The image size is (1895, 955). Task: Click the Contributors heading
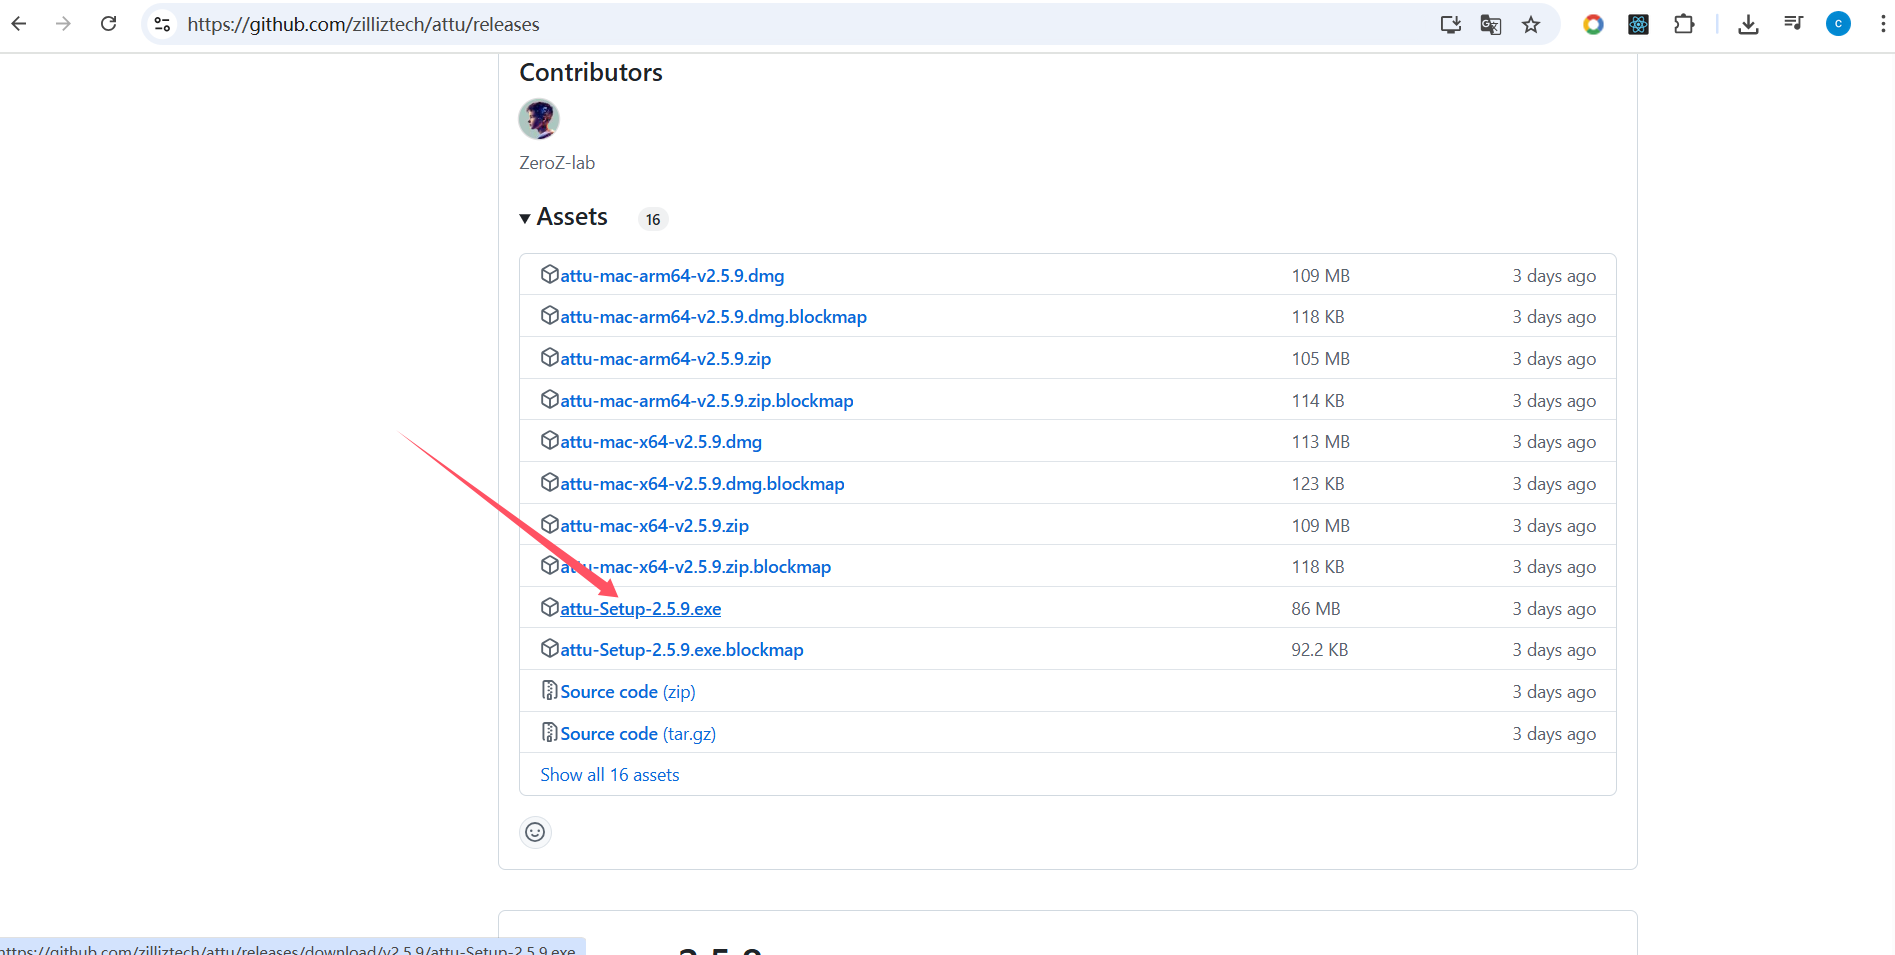click(591, 72)
